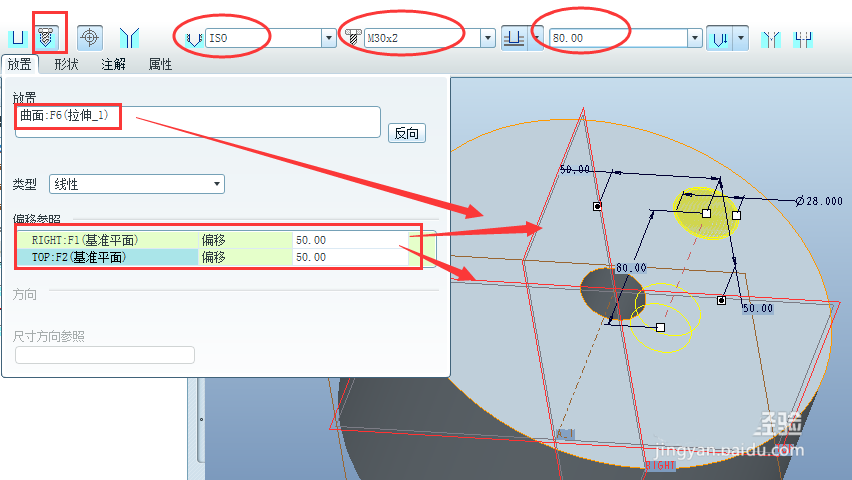Click the lower right 50.00 dimension
852x480 pixels.
click(x=757, y=308)
